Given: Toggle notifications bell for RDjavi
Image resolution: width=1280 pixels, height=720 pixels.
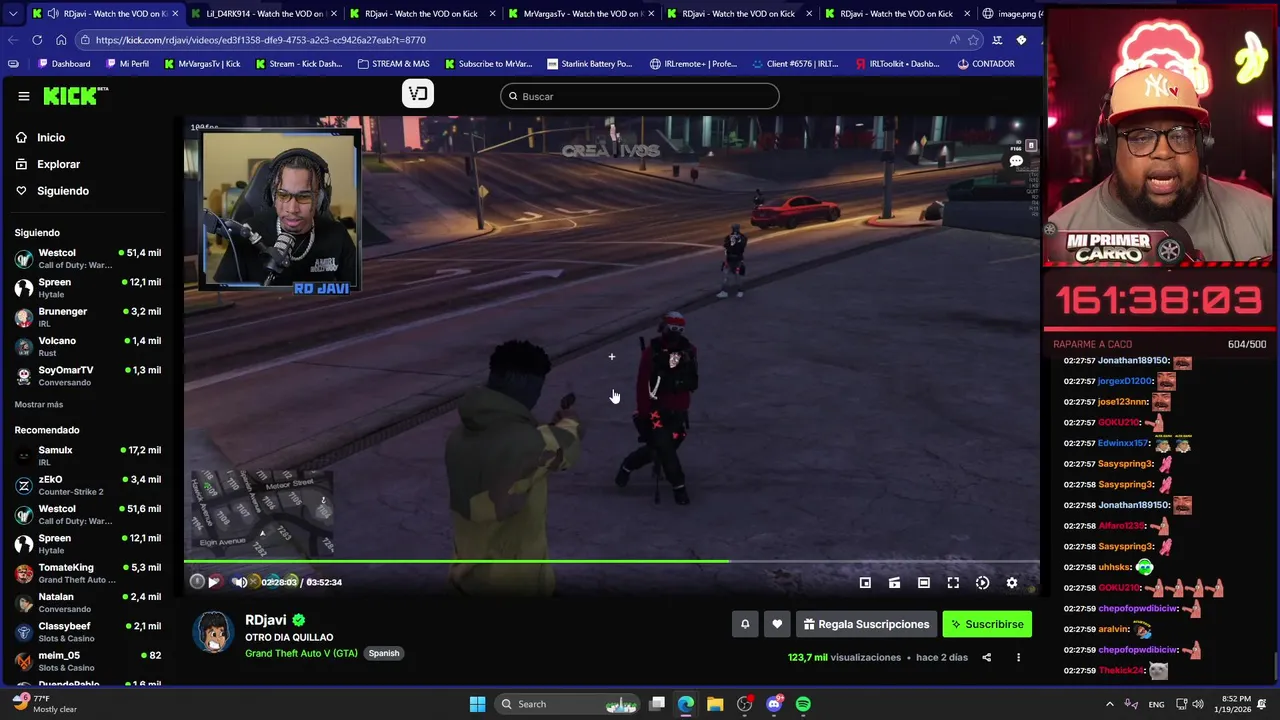Looking at the screenshot, I should coord(745,624).
